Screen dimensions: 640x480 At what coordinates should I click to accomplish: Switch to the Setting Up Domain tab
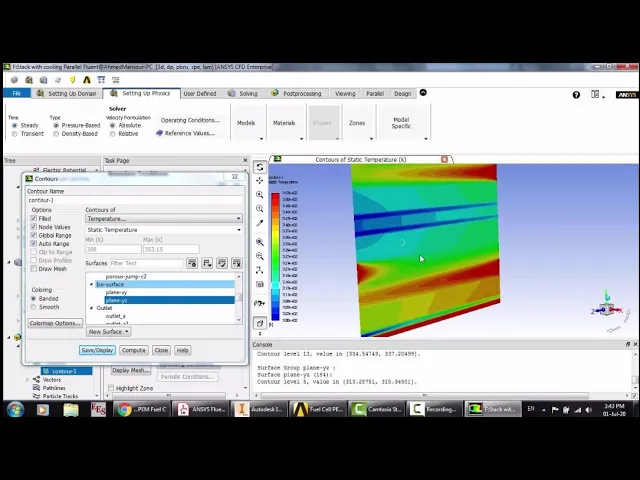[67, 93]
